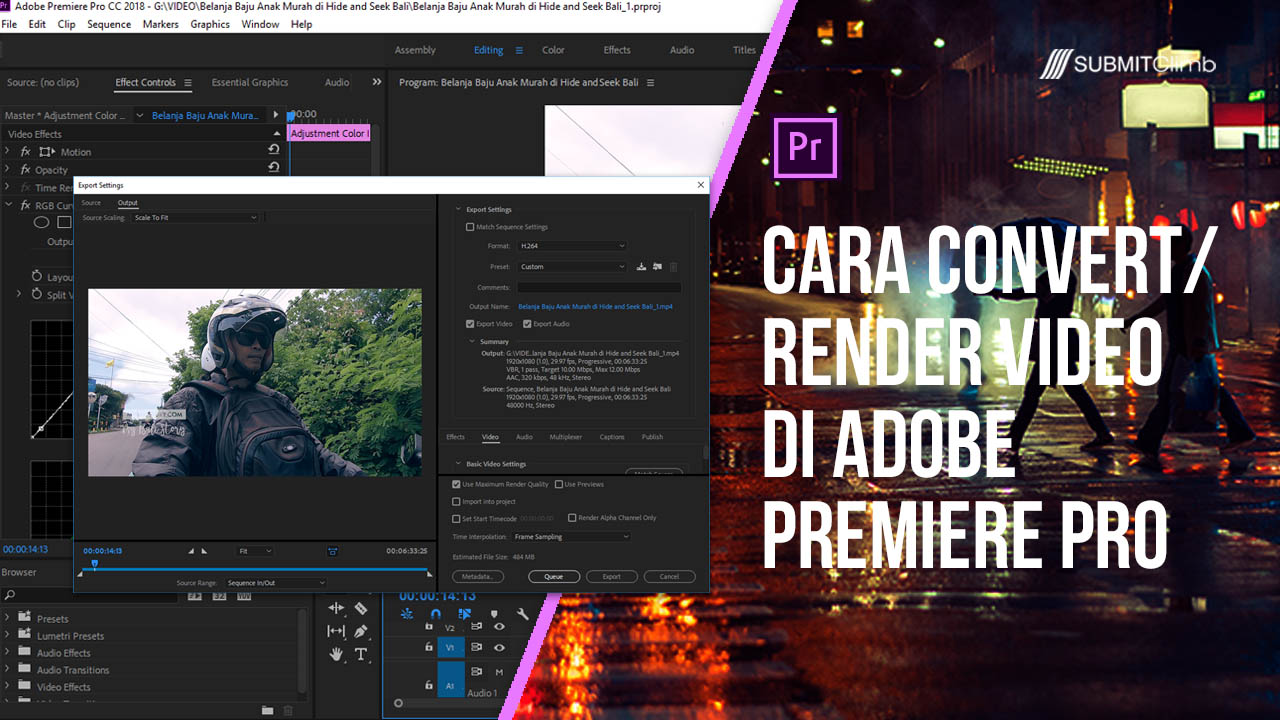
Task: Click the Queue button
Action: pos(553,576)
